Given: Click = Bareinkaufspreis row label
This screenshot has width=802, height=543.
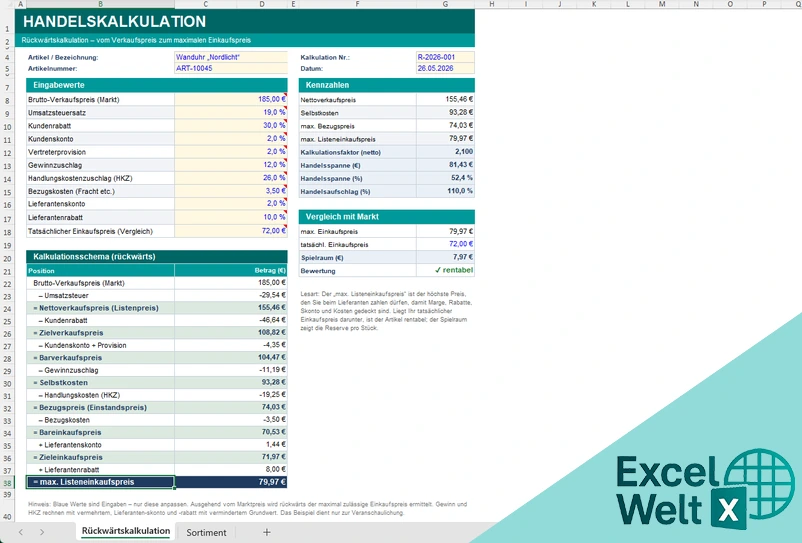Looking at the screenshot, I should pos(101,433).
